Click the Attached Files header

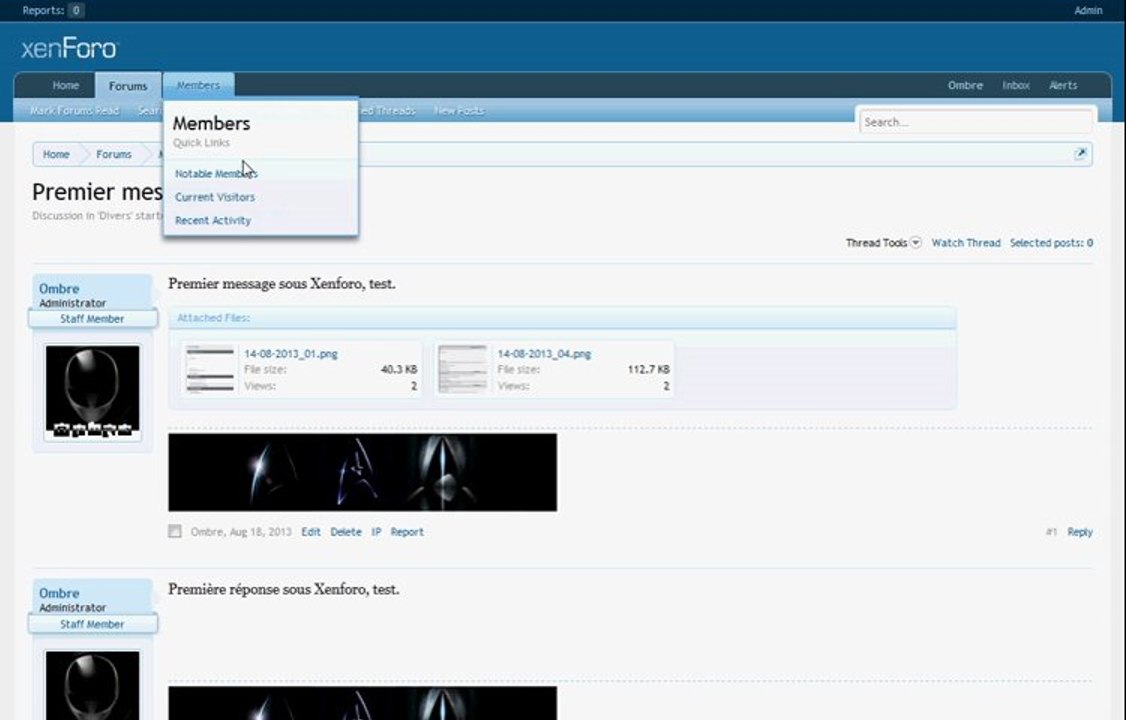[x=562, y=318]
